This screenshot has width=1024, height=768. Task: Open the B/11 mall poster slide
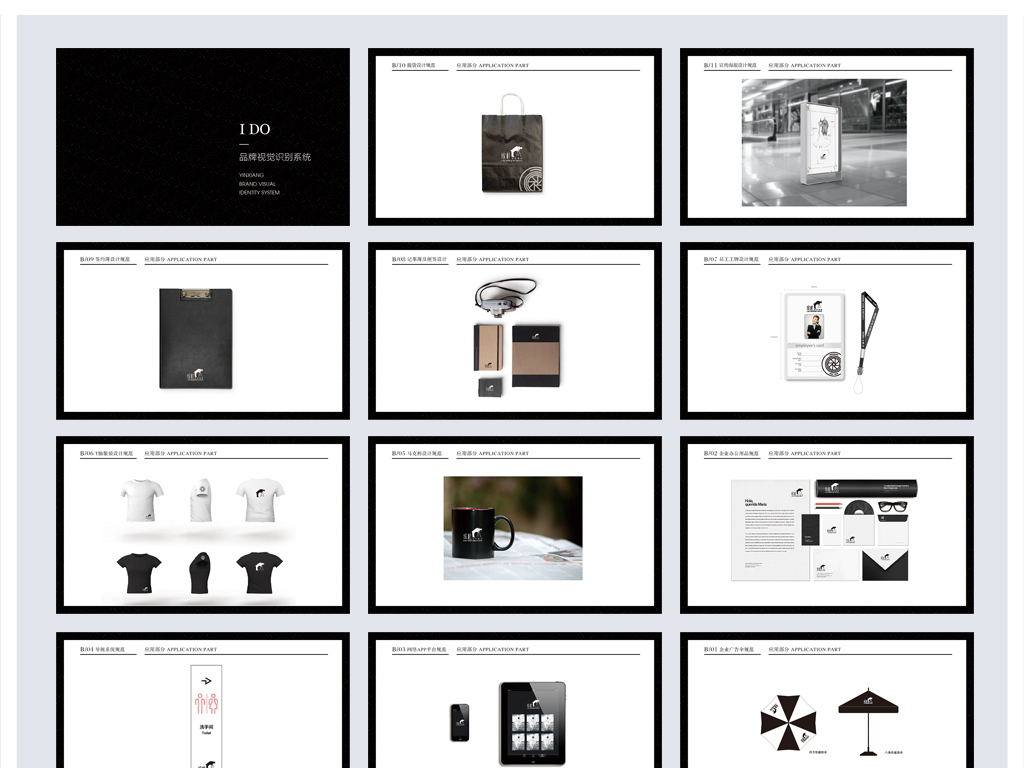point(827,136)
